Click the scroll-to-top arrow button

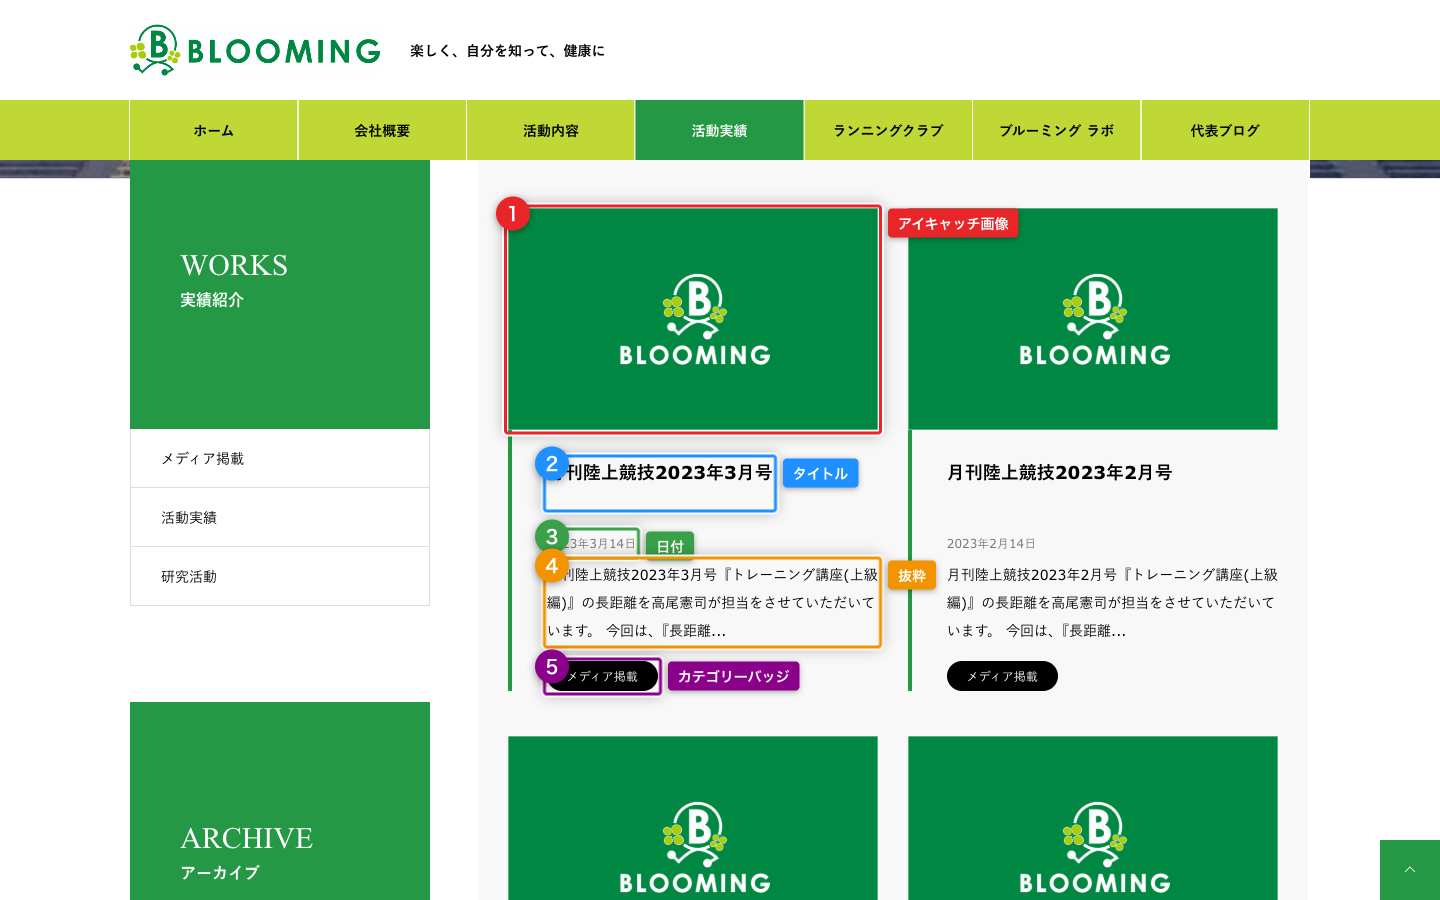tap(1410, 870)
